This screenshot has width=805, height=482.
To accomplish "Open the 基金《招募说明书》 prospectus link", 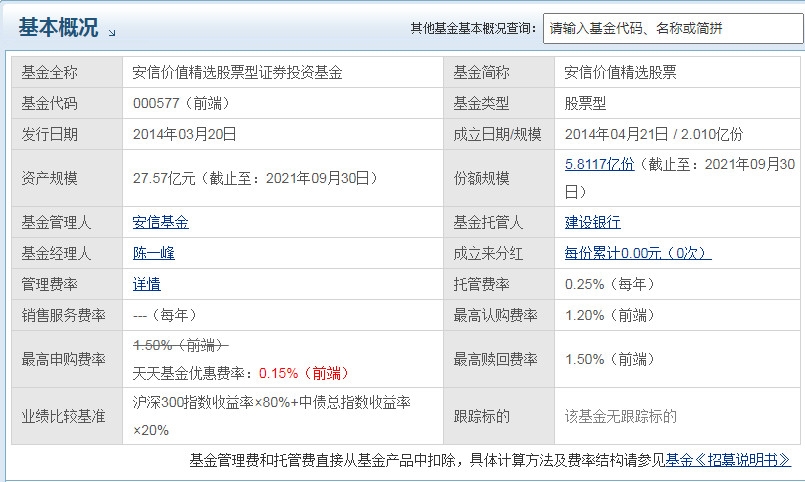I will point(728,460).
